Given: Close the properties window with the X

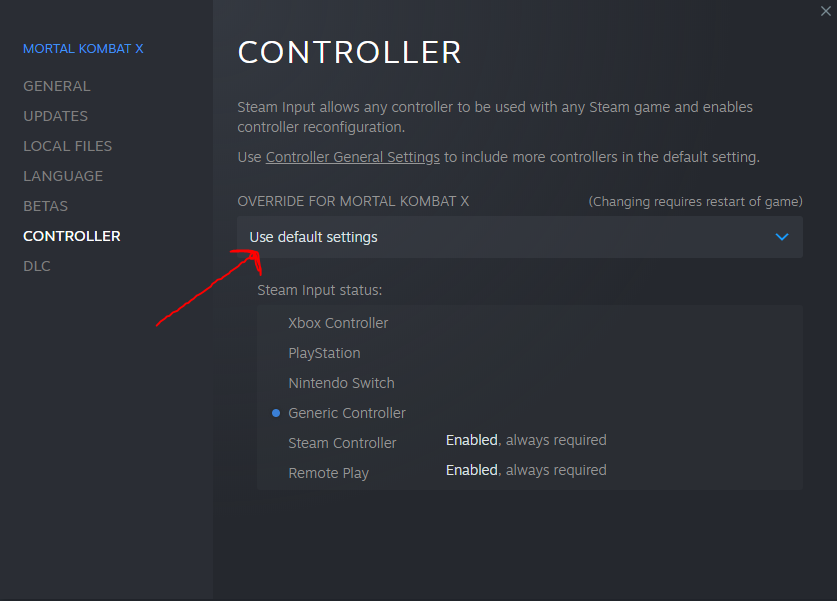Looking at the screenshot, I should pos(825,11).
